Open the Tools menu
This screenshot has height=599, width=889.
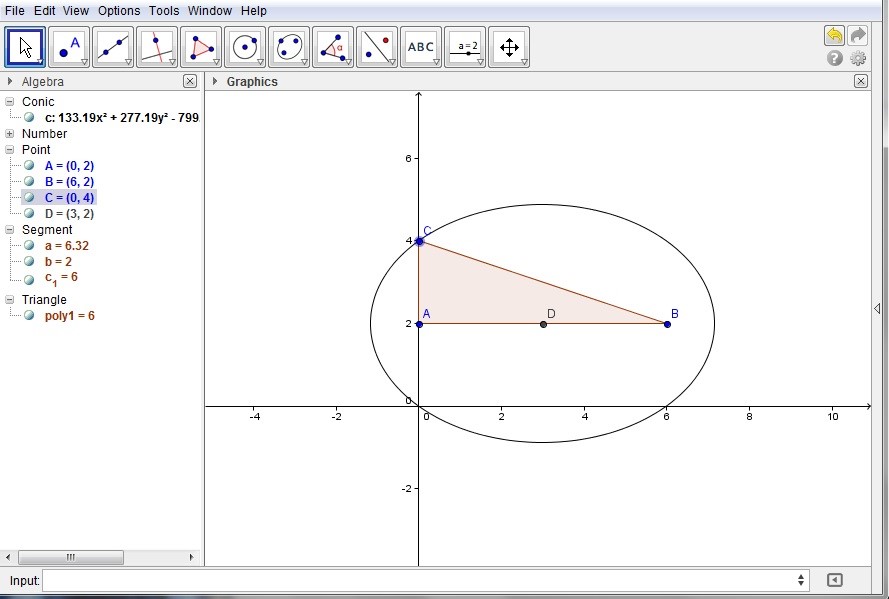point(164,11)
